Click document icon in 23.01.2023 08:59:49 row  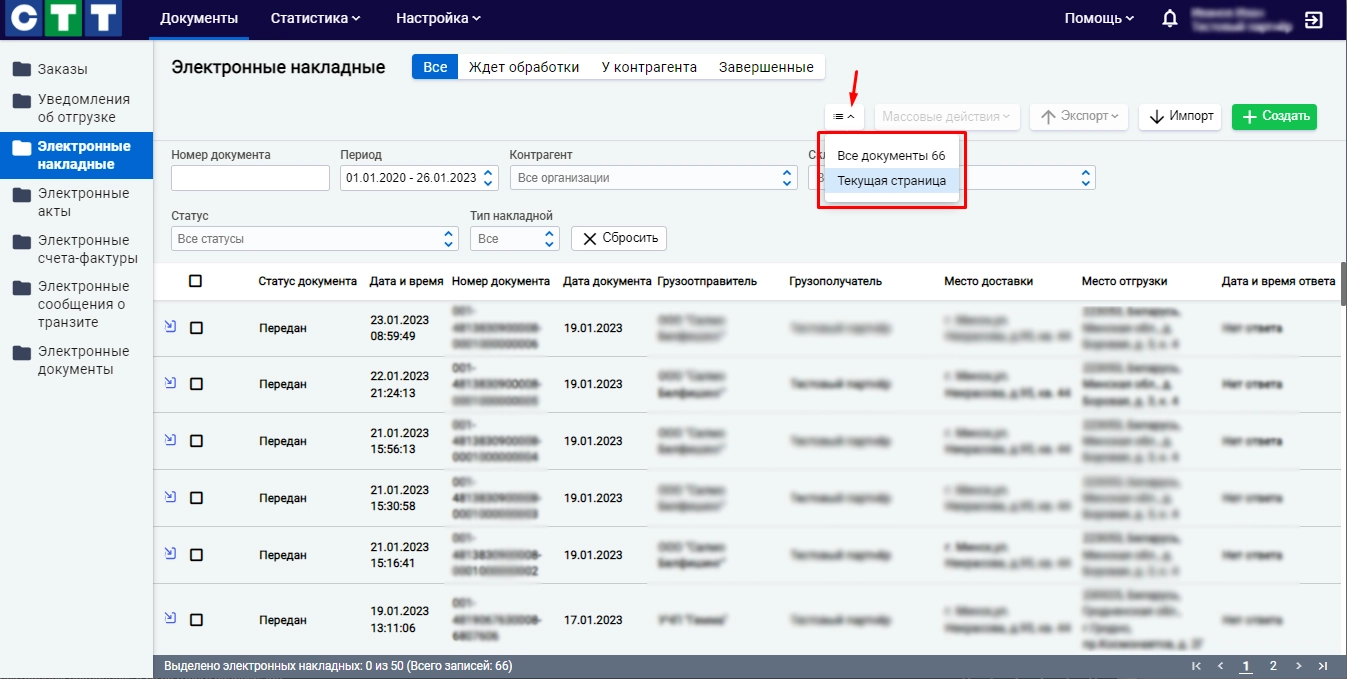click(170, 326)
